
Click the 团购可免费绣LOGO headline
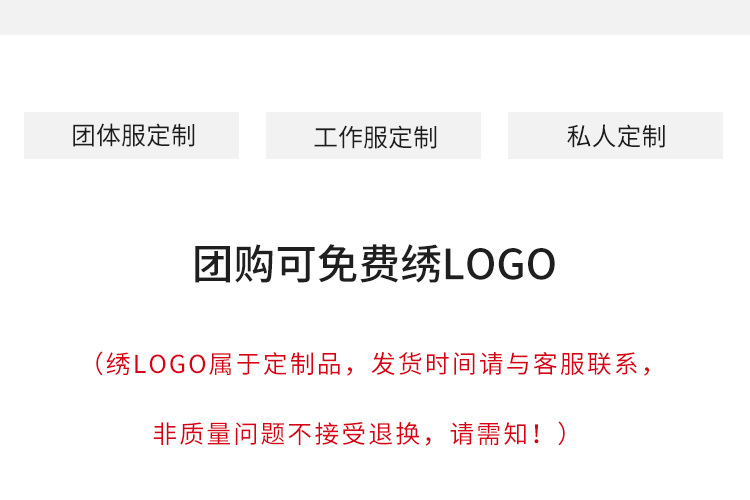click(x=375, y=264)
